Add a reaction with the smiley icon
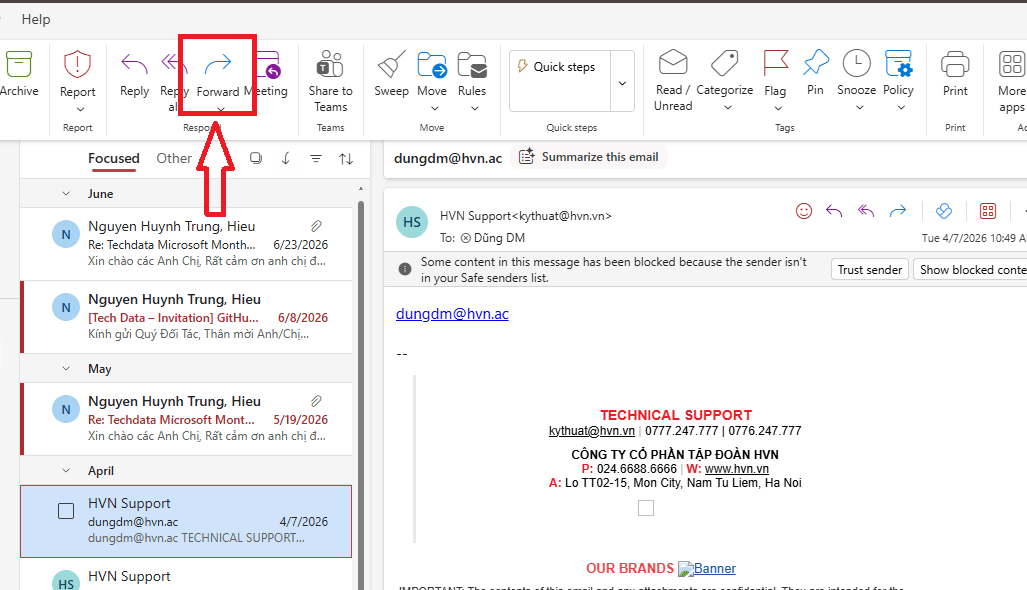 tap(804, 211)
